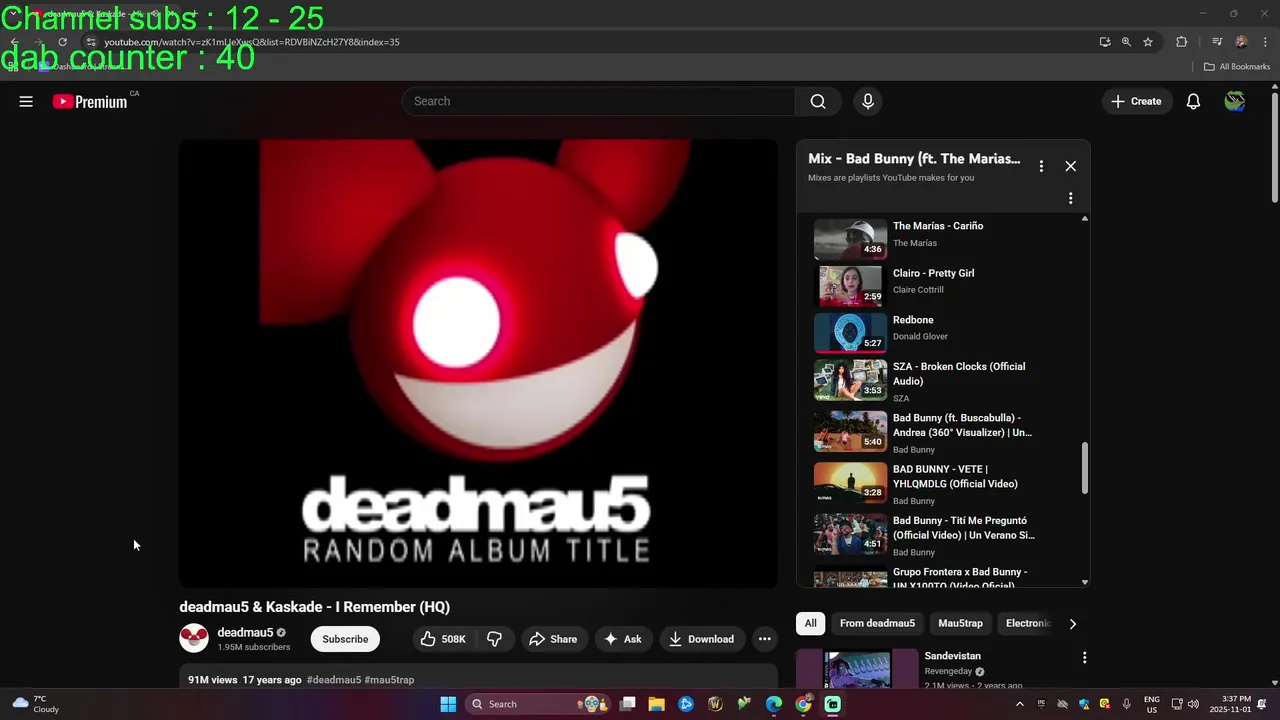Open options for Sandevistan recommended video
Viewport: 1280px width, 720px height.
(1084, 657)
